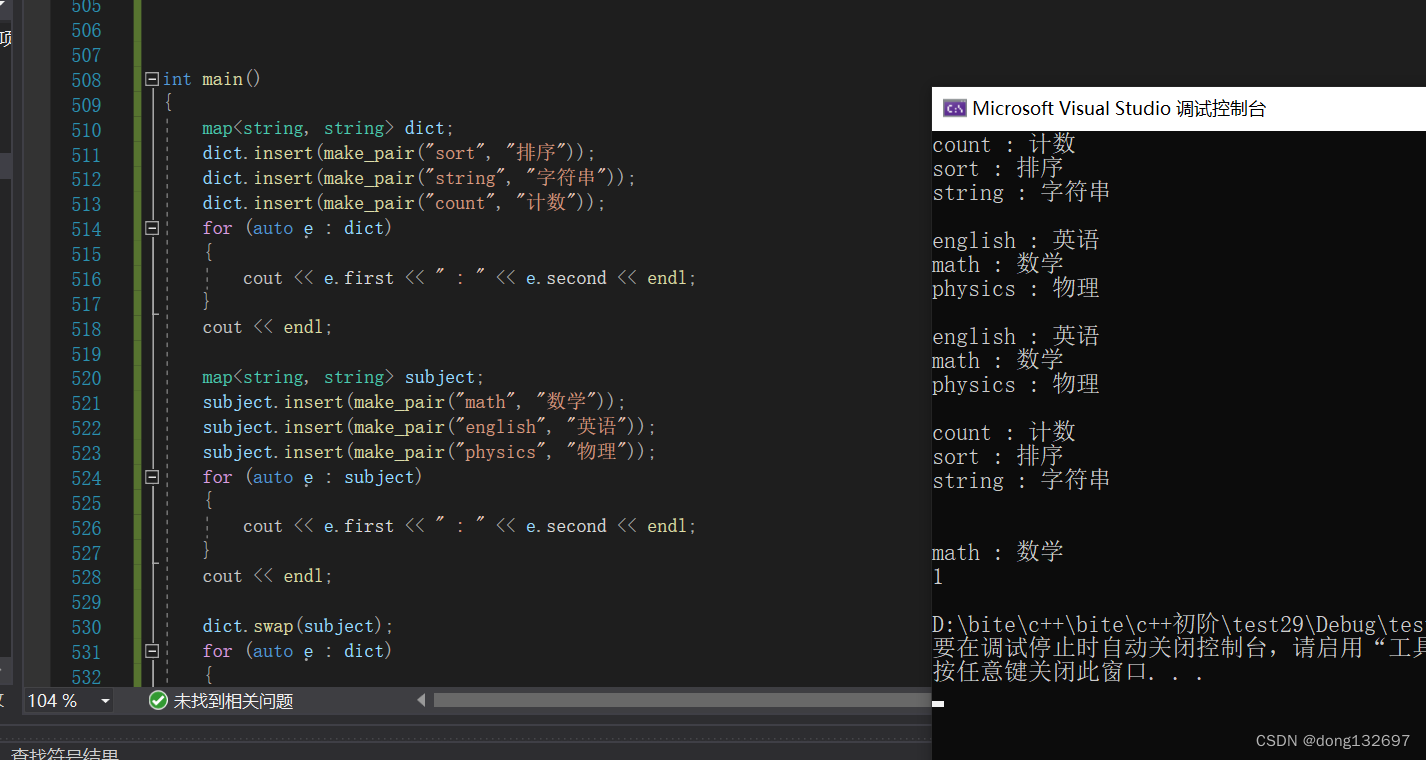Collapse the for loop at line 531
Image resolution: width=1426 pixels, height=760 pixels.
pos(152,651)
